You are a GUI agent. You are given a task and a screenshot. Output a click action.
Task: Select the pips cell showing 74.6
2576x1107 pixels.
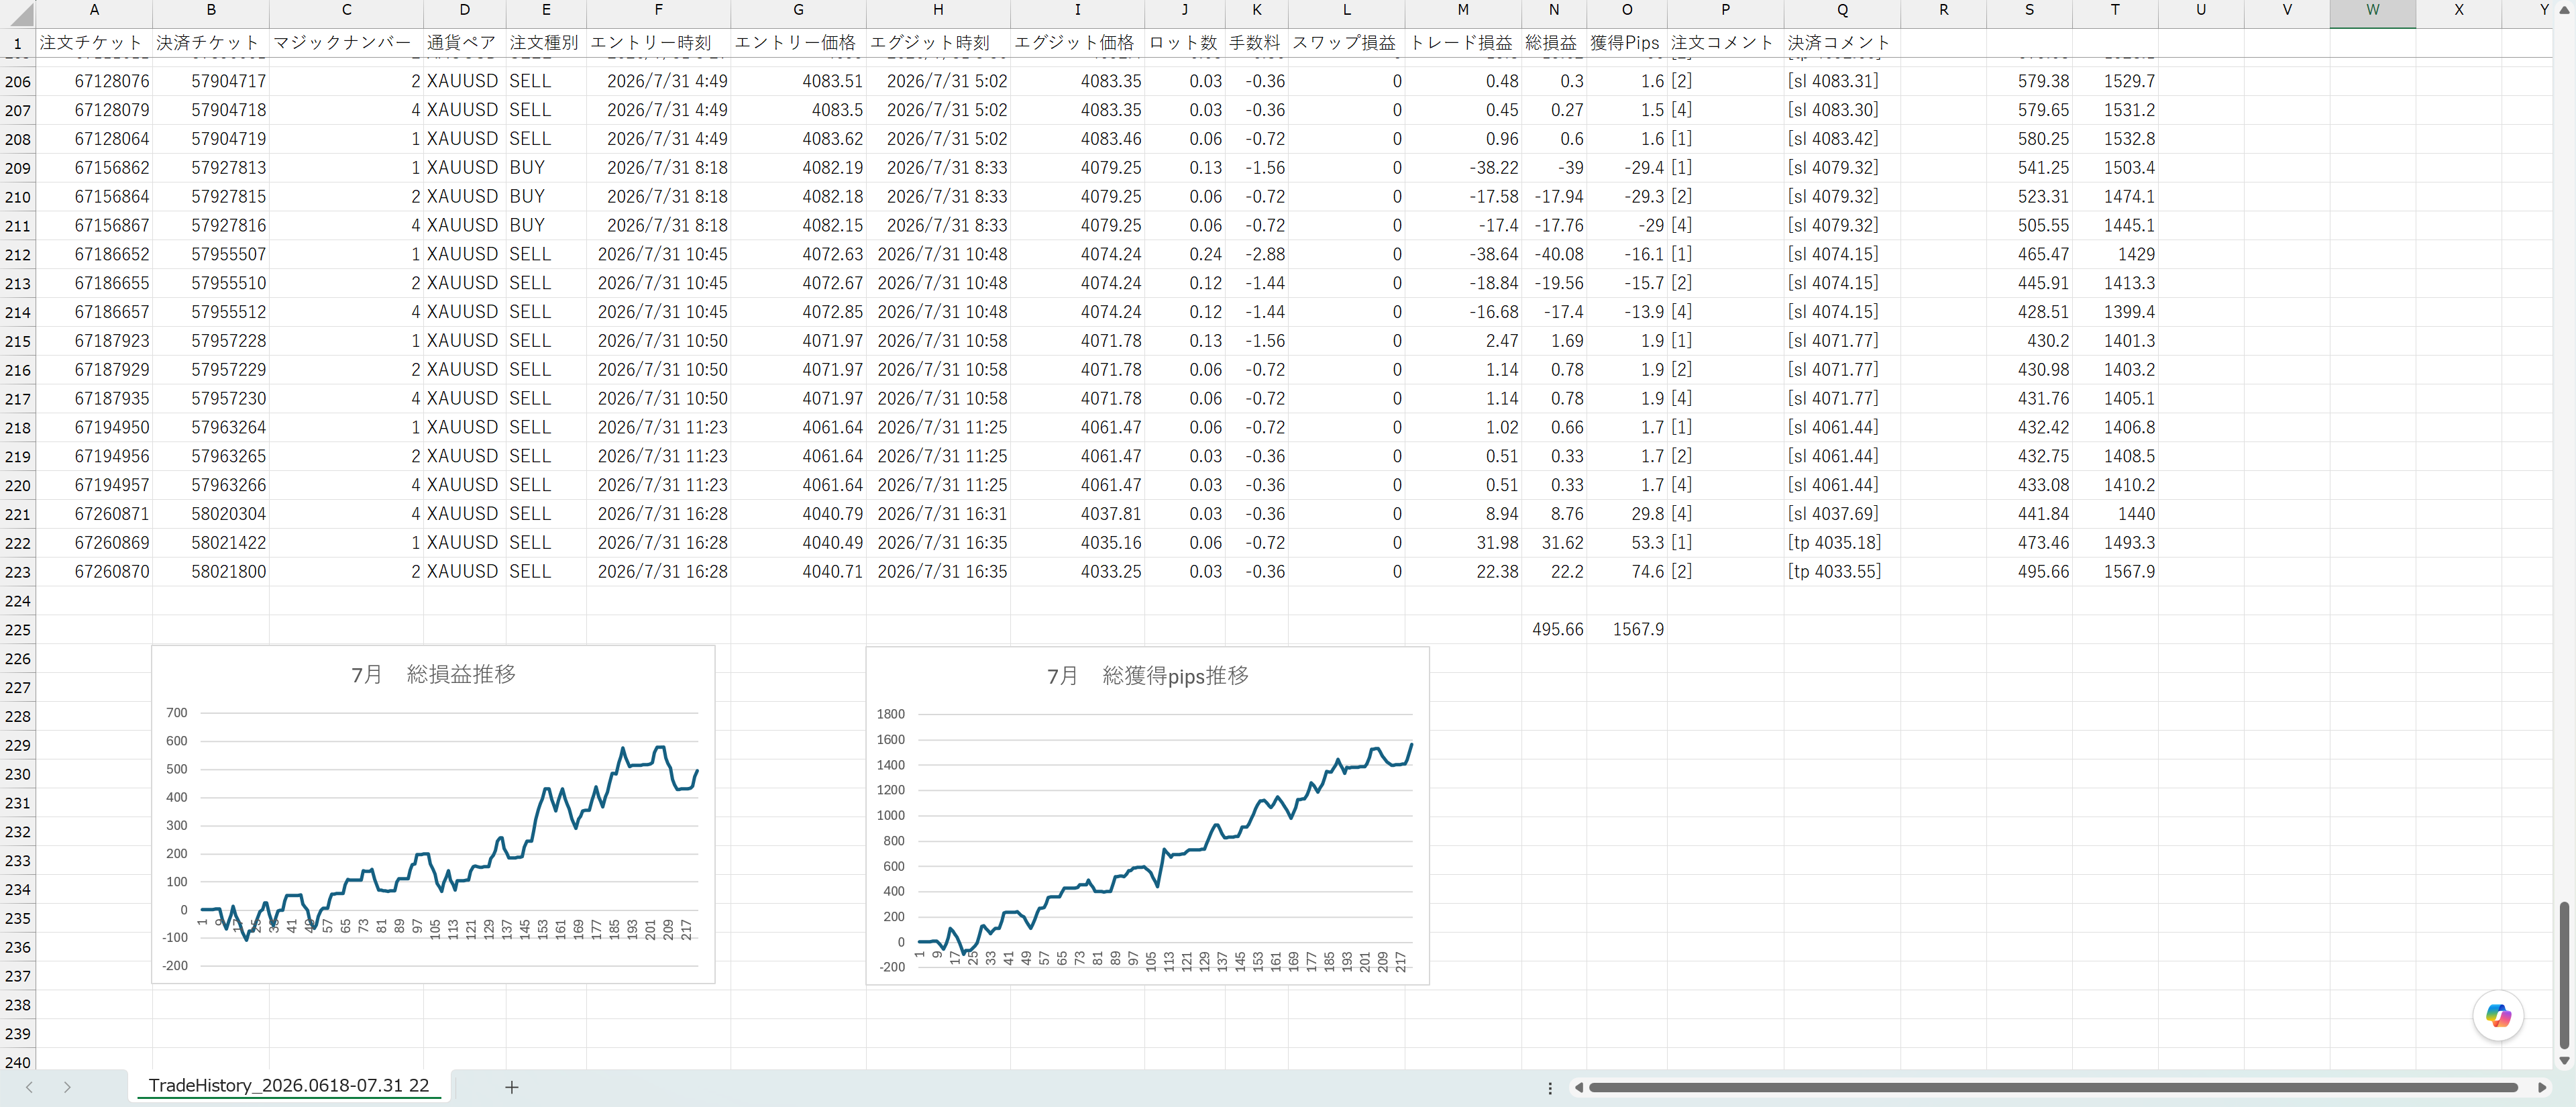coord(1627,572)
